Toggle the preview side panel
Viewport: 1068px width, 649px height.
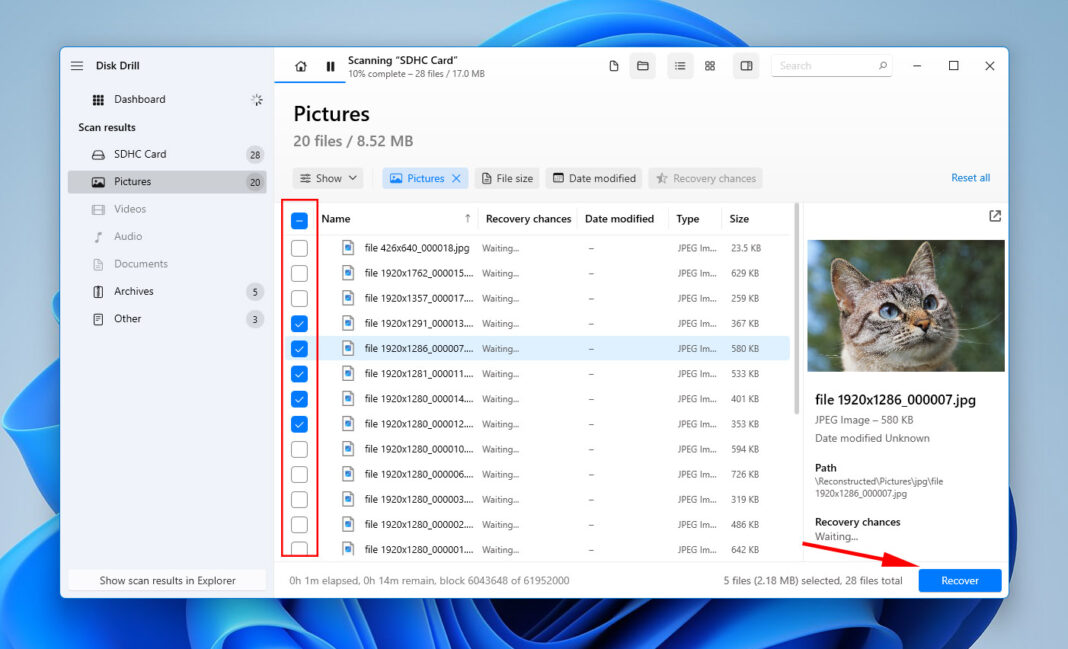tap(746, 65)
